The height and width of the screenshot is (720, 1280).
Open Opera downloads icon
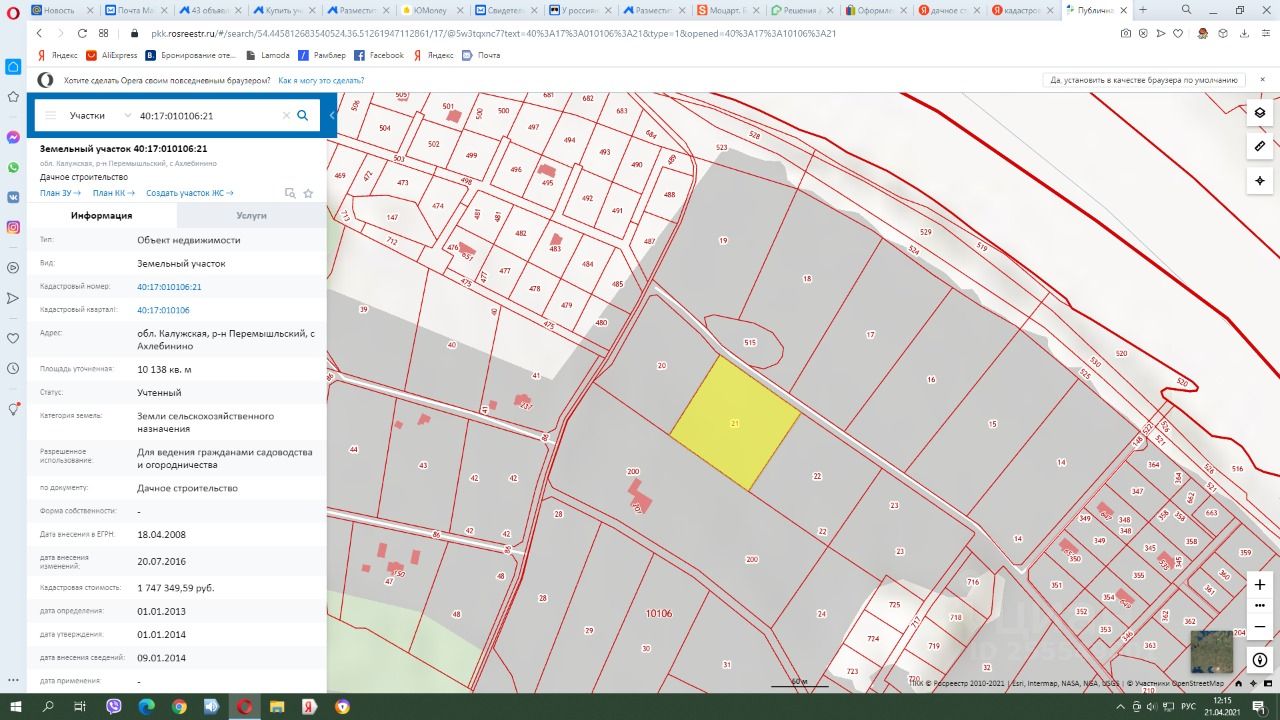tap(1244, 33)
